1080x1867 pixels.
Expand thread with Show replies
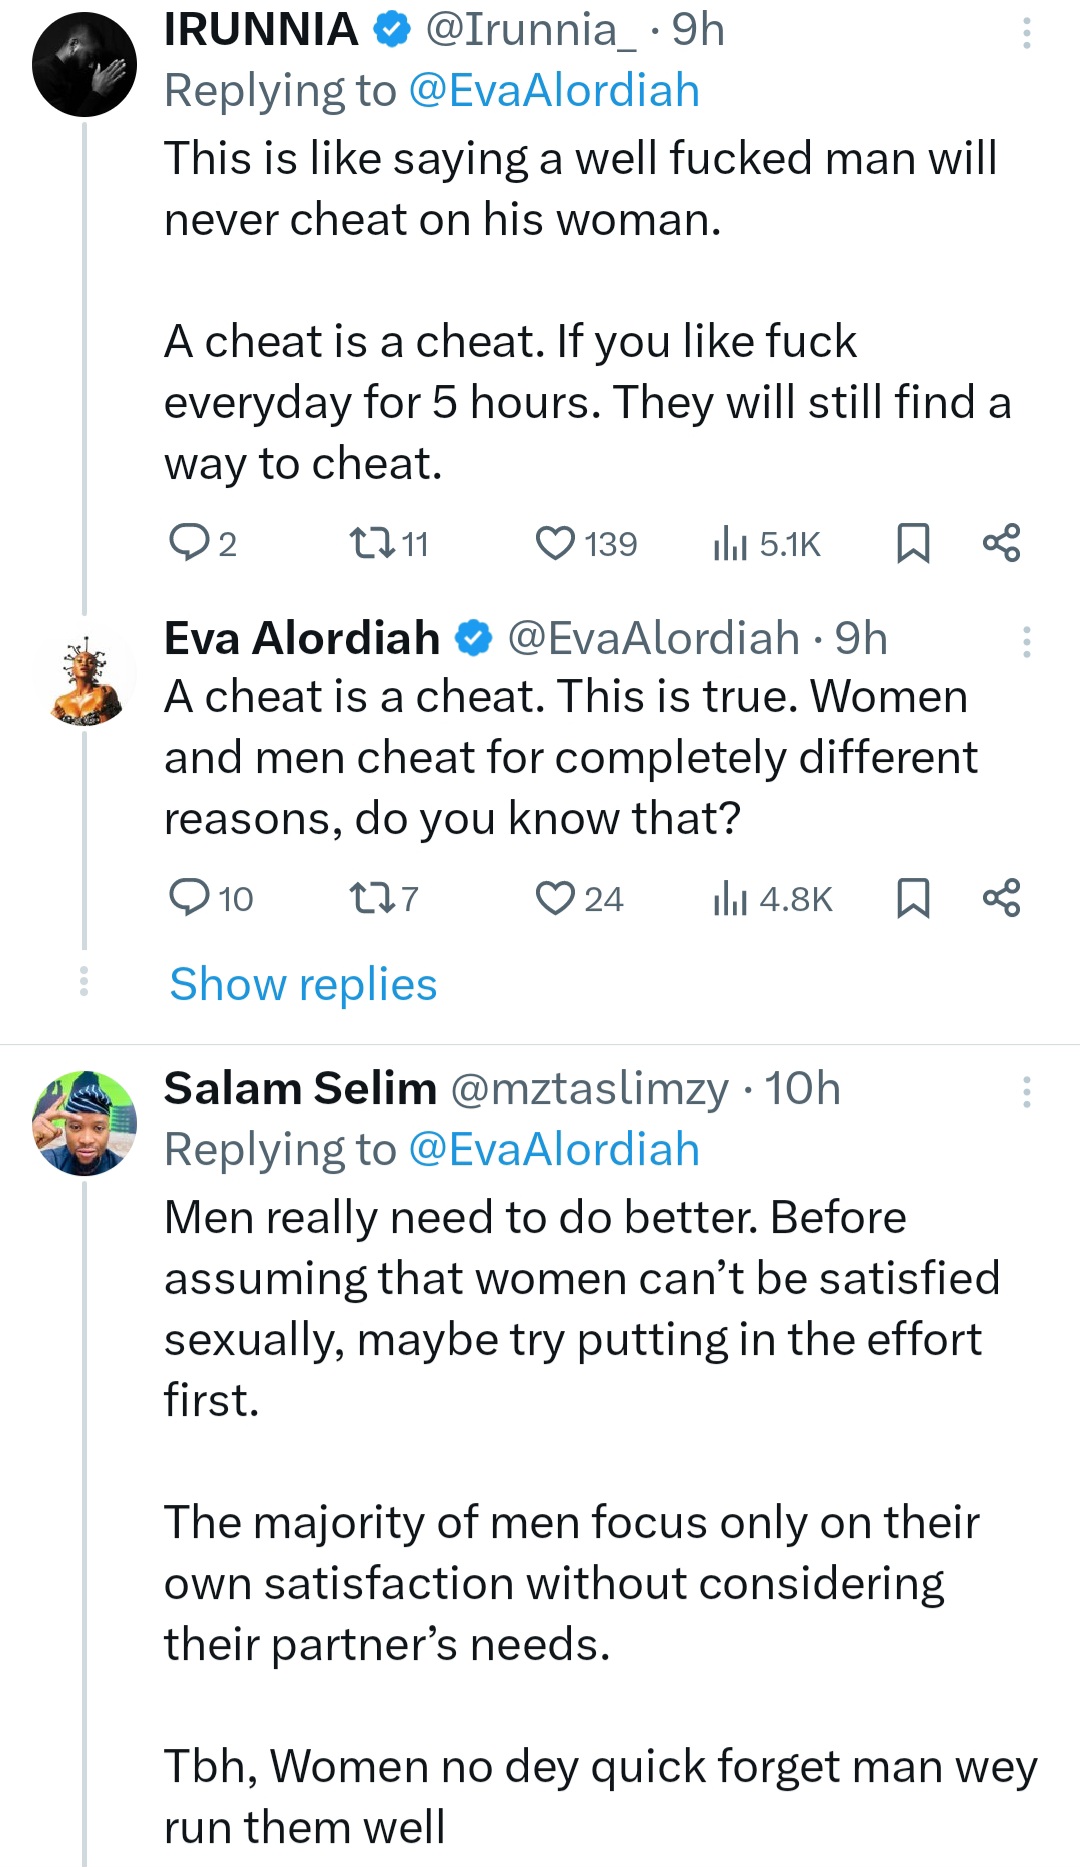[303, 985]
